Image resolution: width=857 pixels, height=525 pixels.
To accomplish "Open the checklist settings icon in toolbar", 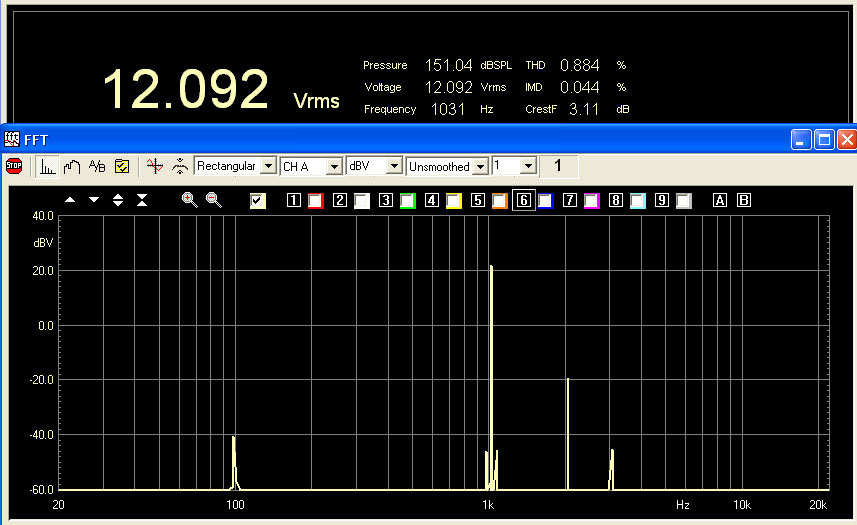I will point(122,166).
